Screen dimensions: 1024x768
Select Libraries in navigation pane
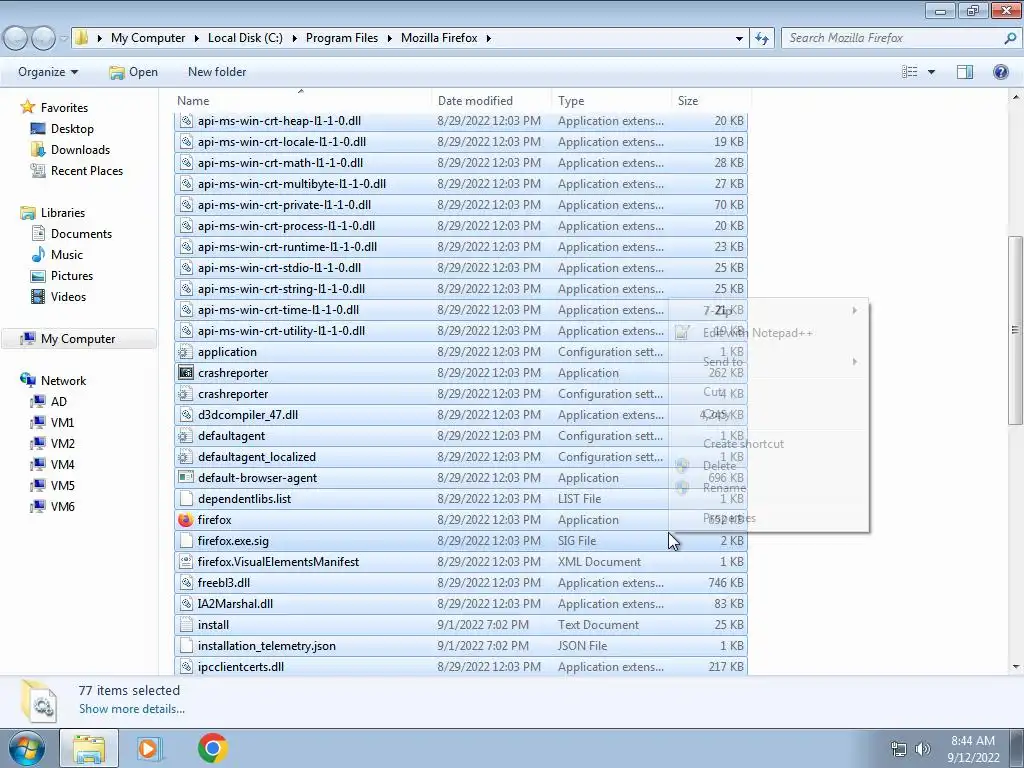coord(63,213)
